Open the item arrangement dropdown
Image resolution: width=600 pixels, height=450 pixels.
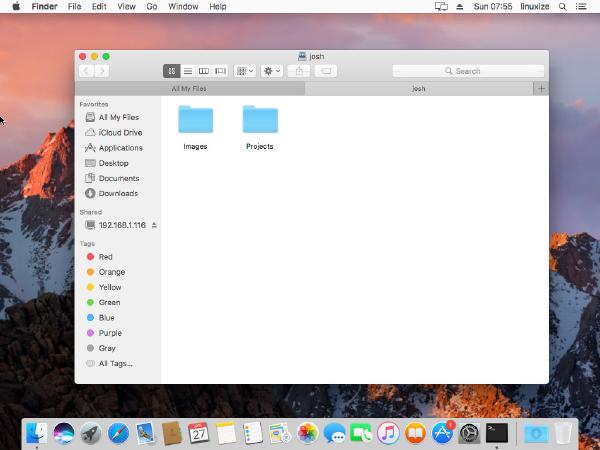pos(245,71)
